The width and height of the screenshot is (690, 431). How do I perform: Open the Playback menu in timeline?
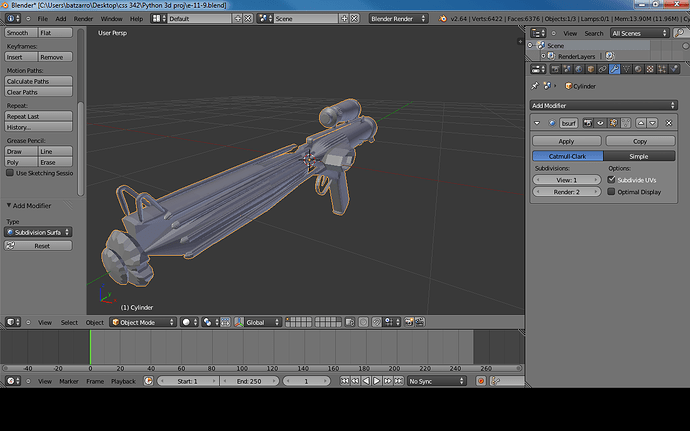tap(123, 381)
